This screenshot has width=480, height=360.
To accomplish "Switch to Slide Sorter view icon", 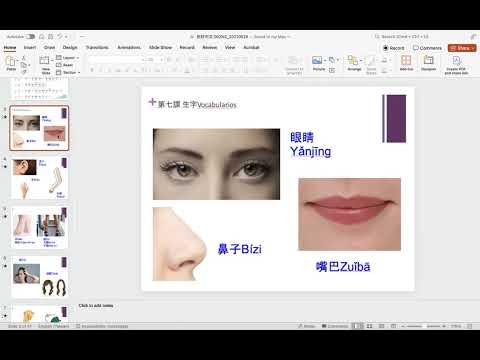I will tap(369, 326).
